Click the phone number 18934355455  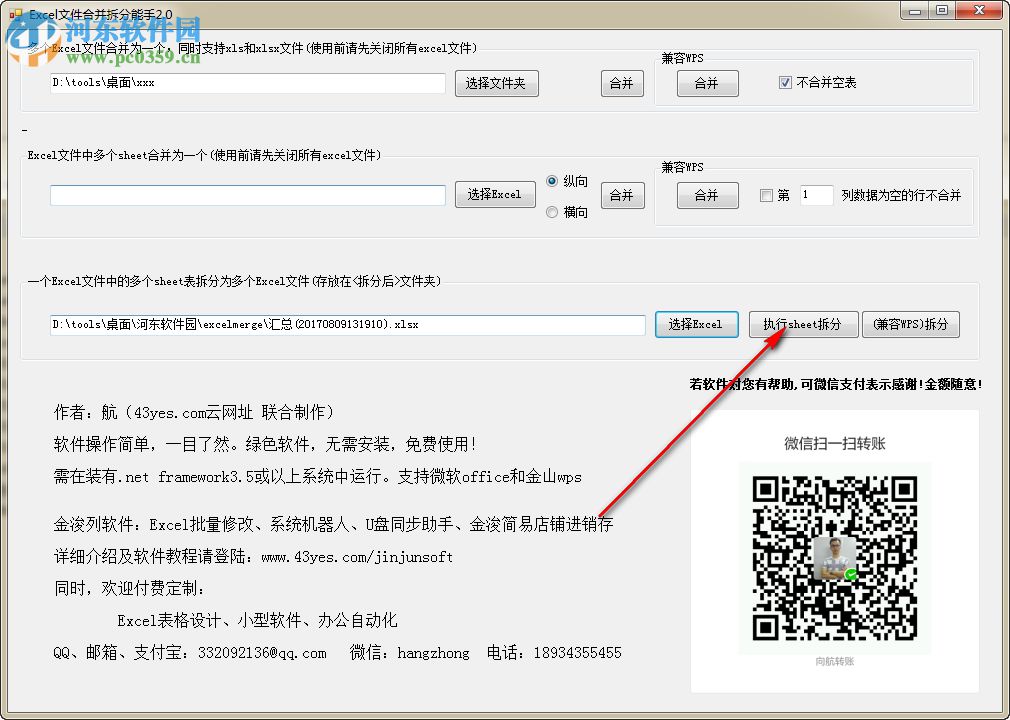578,652
